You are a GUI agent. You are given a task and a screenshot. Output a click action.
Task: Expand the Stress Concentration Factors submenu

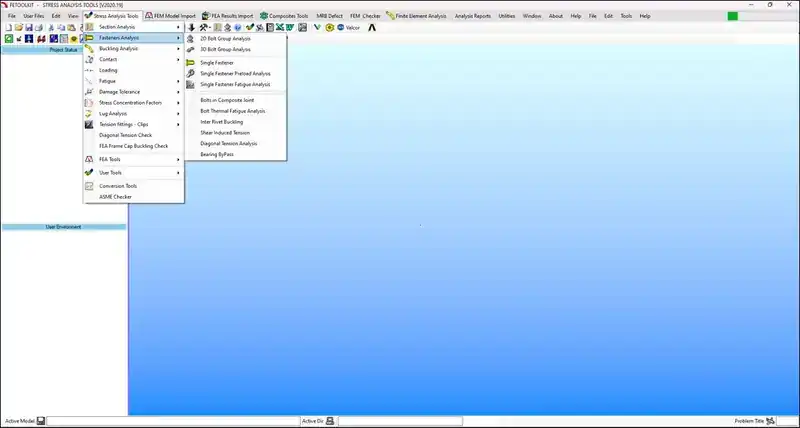click(x=134, y=103)
